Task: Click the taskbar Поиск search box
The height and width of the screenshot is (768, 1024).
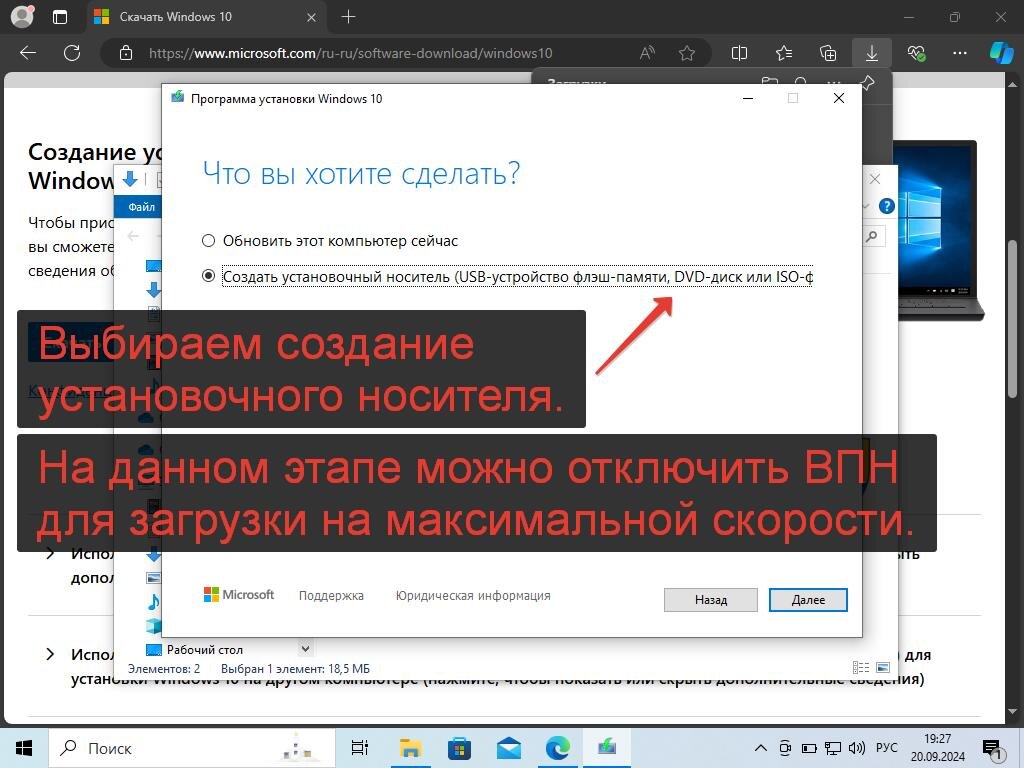Action: pos(192,748)
